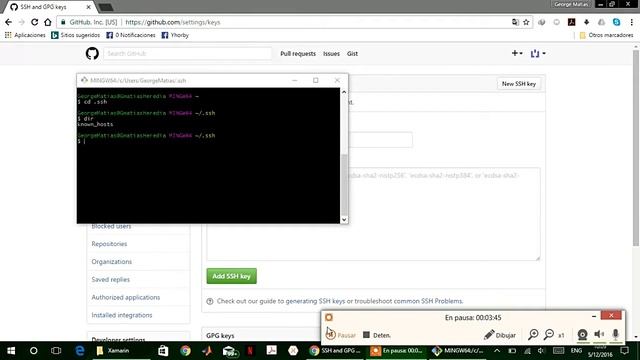This screenshot has width=640, height=360.
Task: Focus the Search GitHub field
Action: point(187,53)
